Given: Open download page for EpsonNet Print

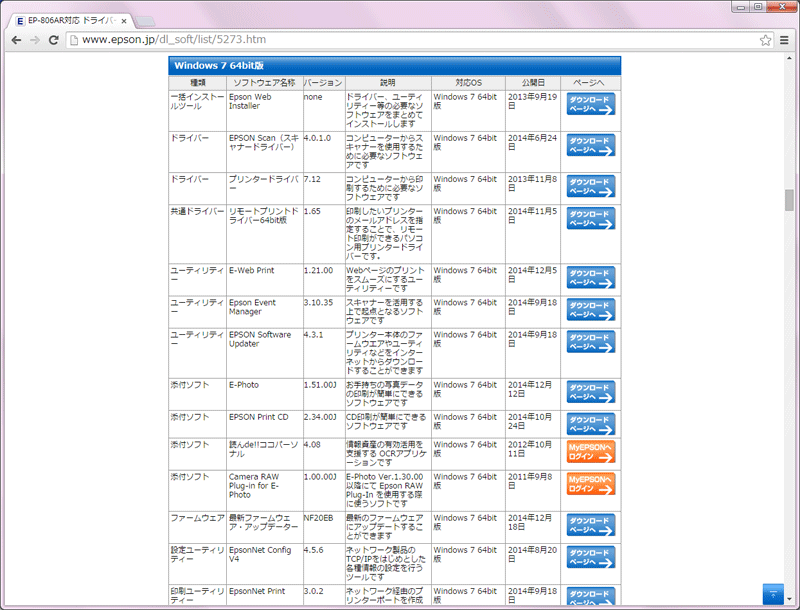Looking at the screenshot, I should [x=591, y=596].
